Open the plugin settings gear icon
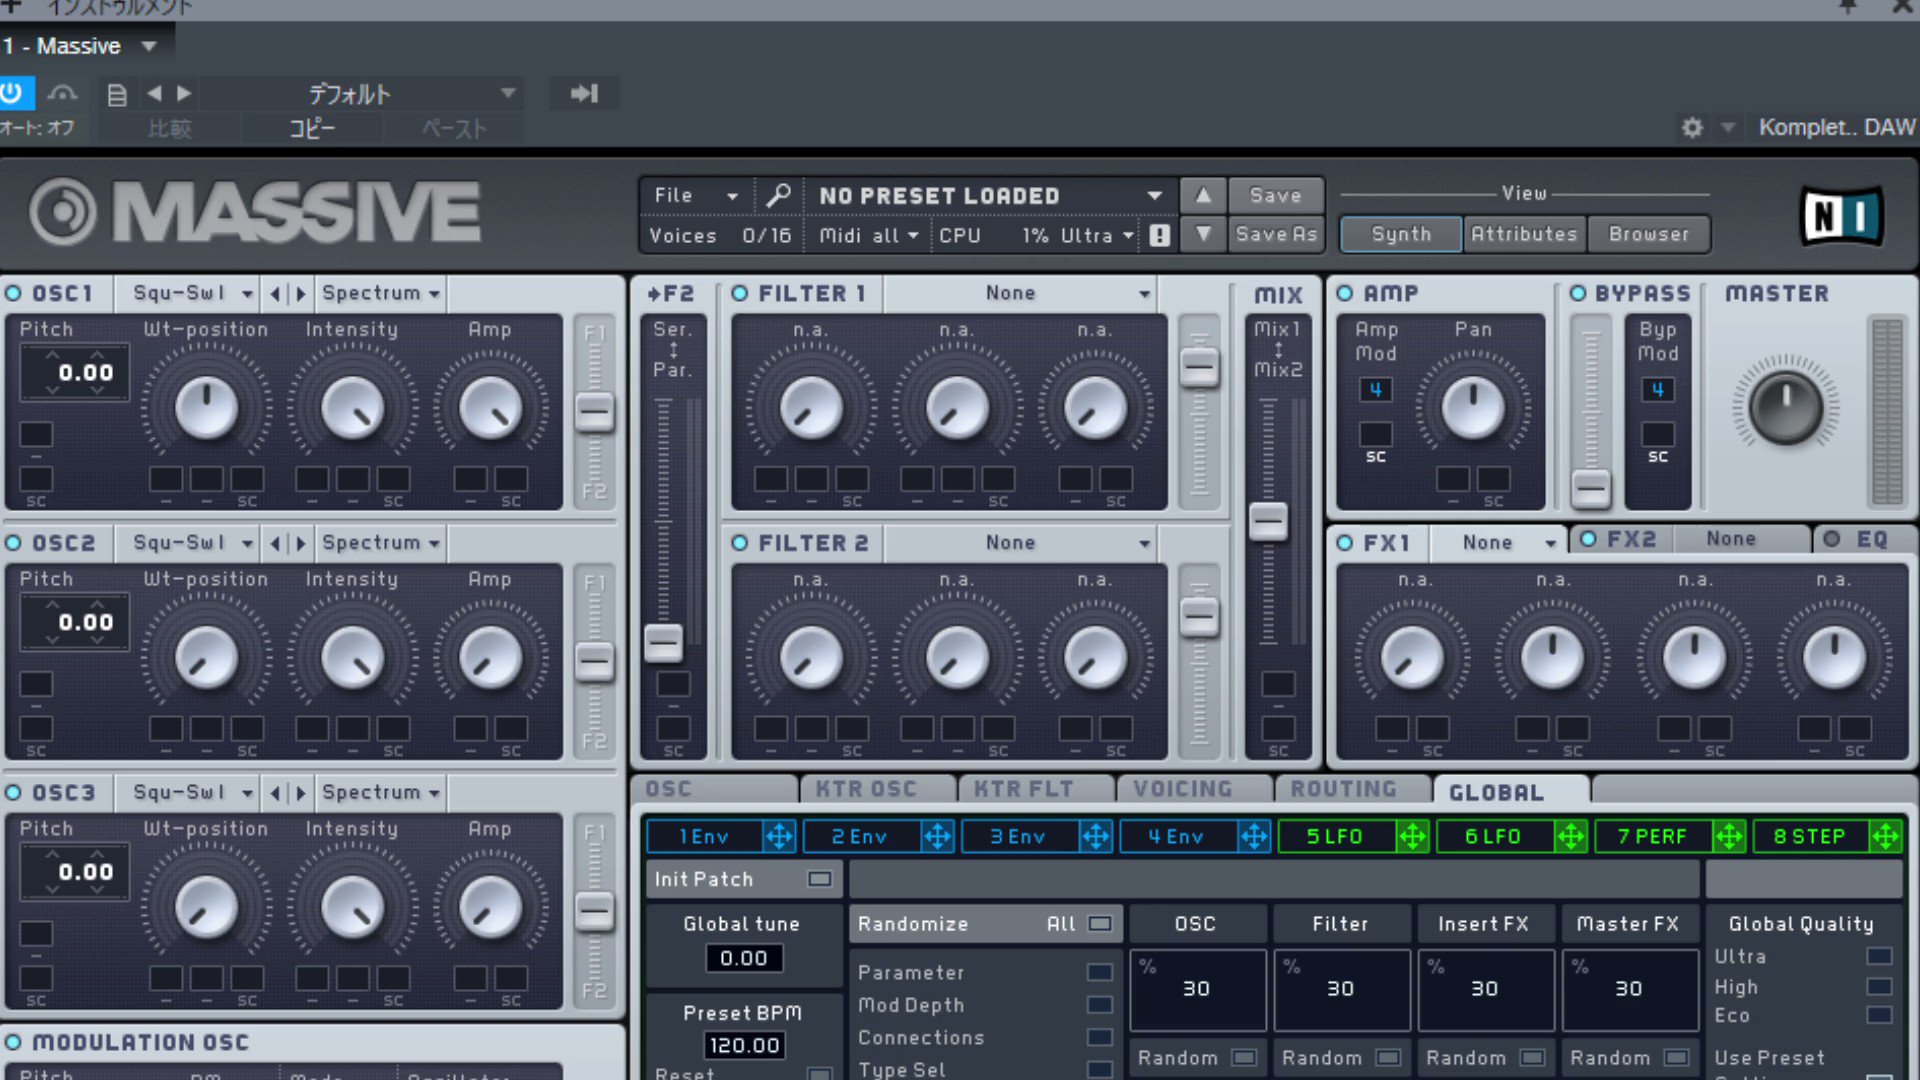The height and width of the screenshot is (1080, 1920). pos(1692,128)
